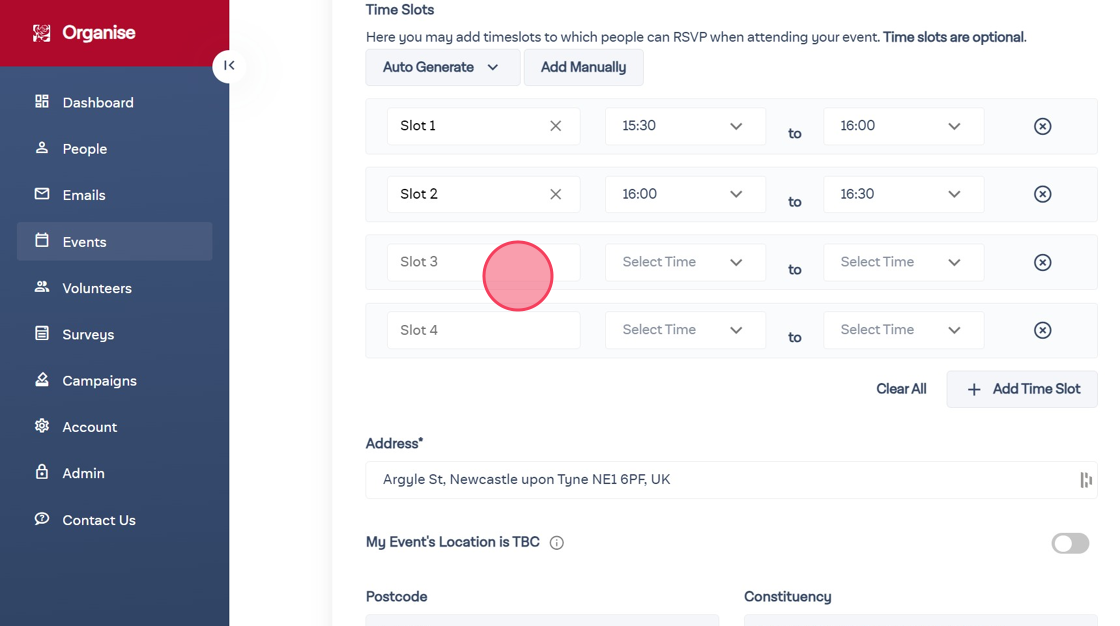
Task: Clear the Slot 2 name with the X
Action: click(555, 194)
